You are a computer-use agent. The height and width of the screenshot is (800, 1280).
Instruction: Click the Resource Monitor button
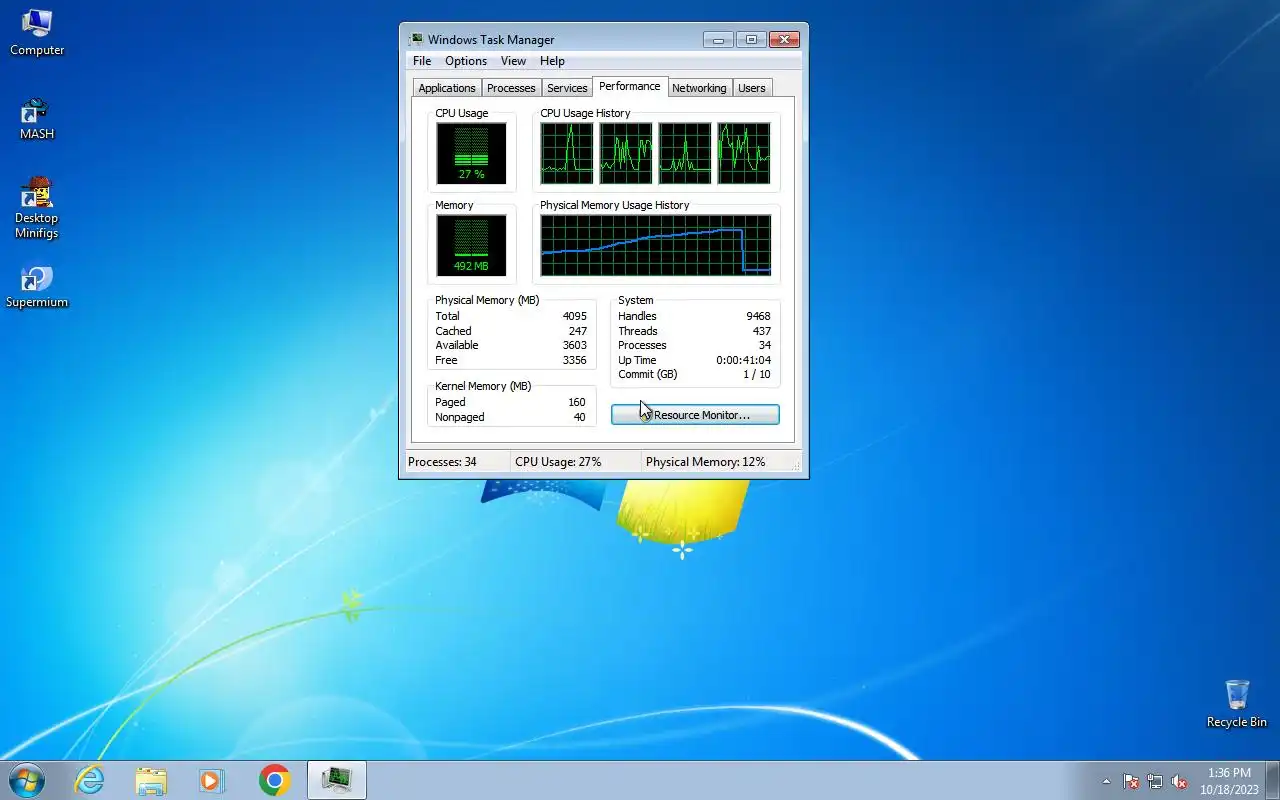coord(695,414)
